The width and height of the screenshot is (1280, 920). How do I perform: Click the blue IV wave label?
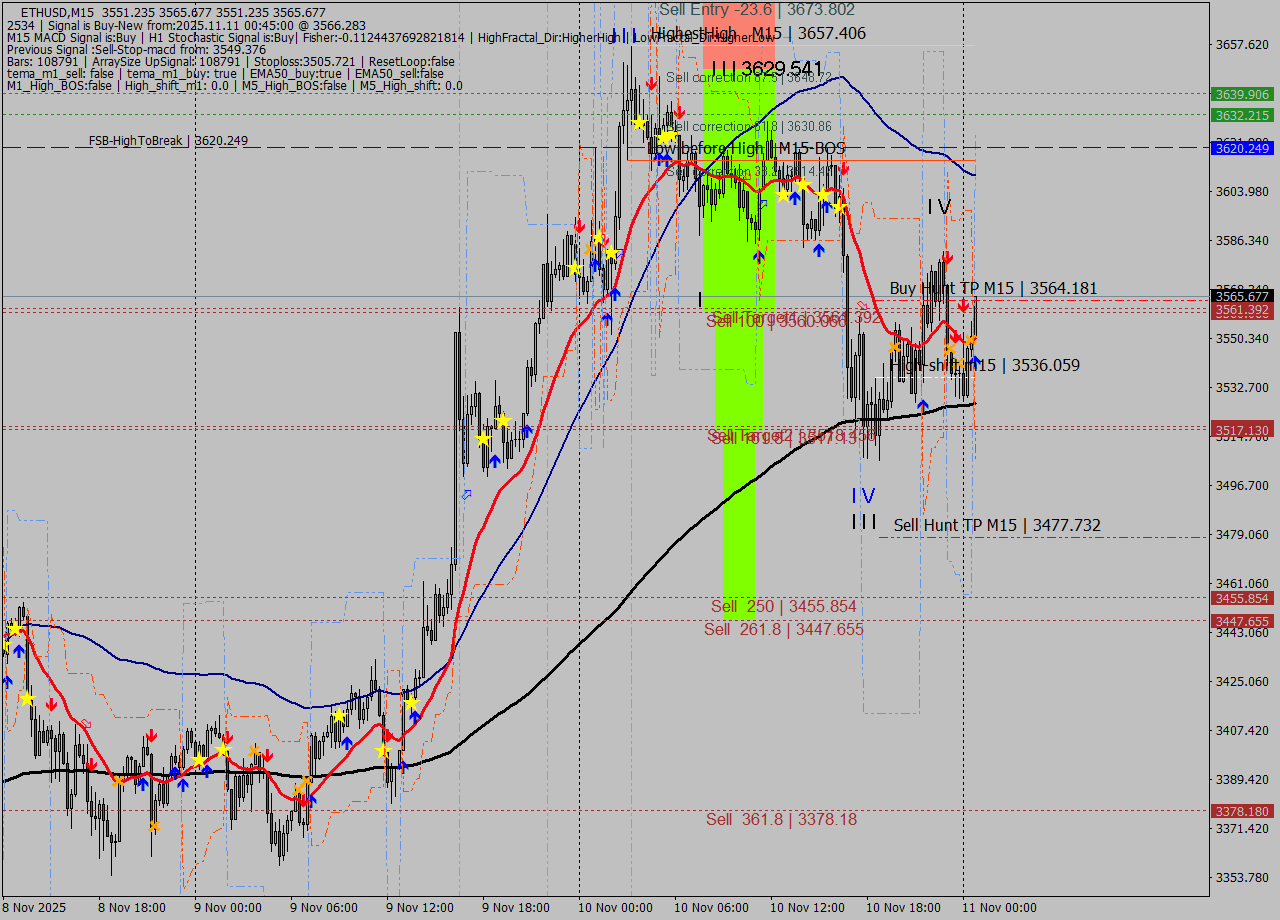coord(863,496)
